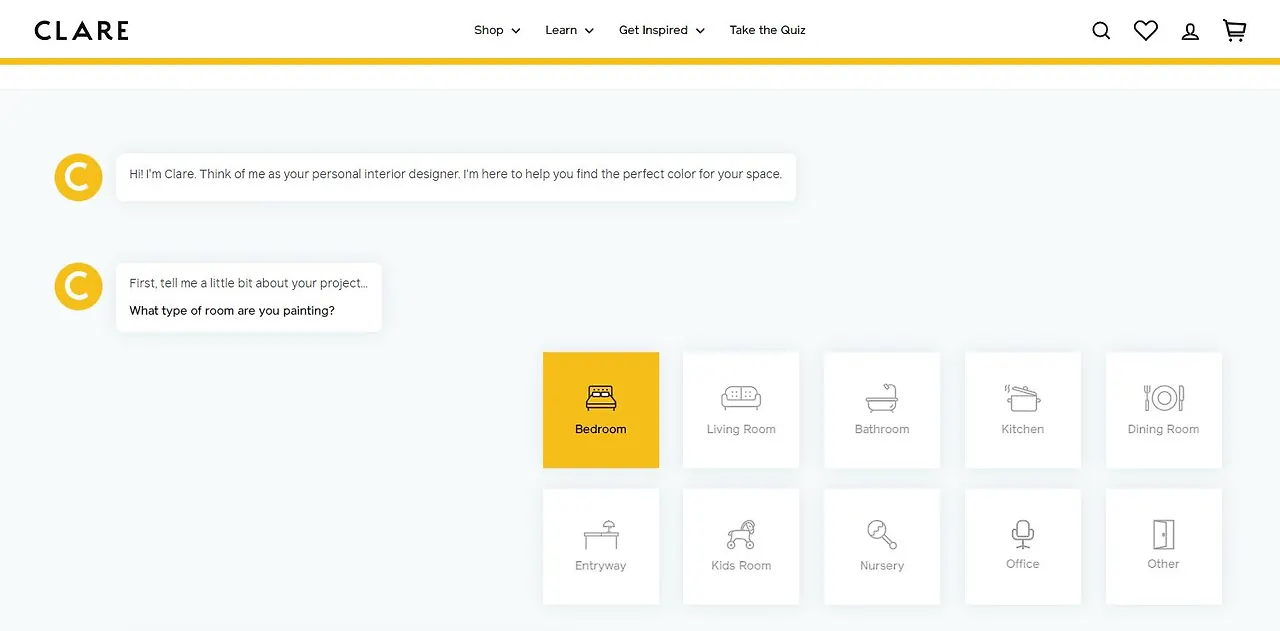
Task: Open the account profile icon
Action: tap(1190, 31)
